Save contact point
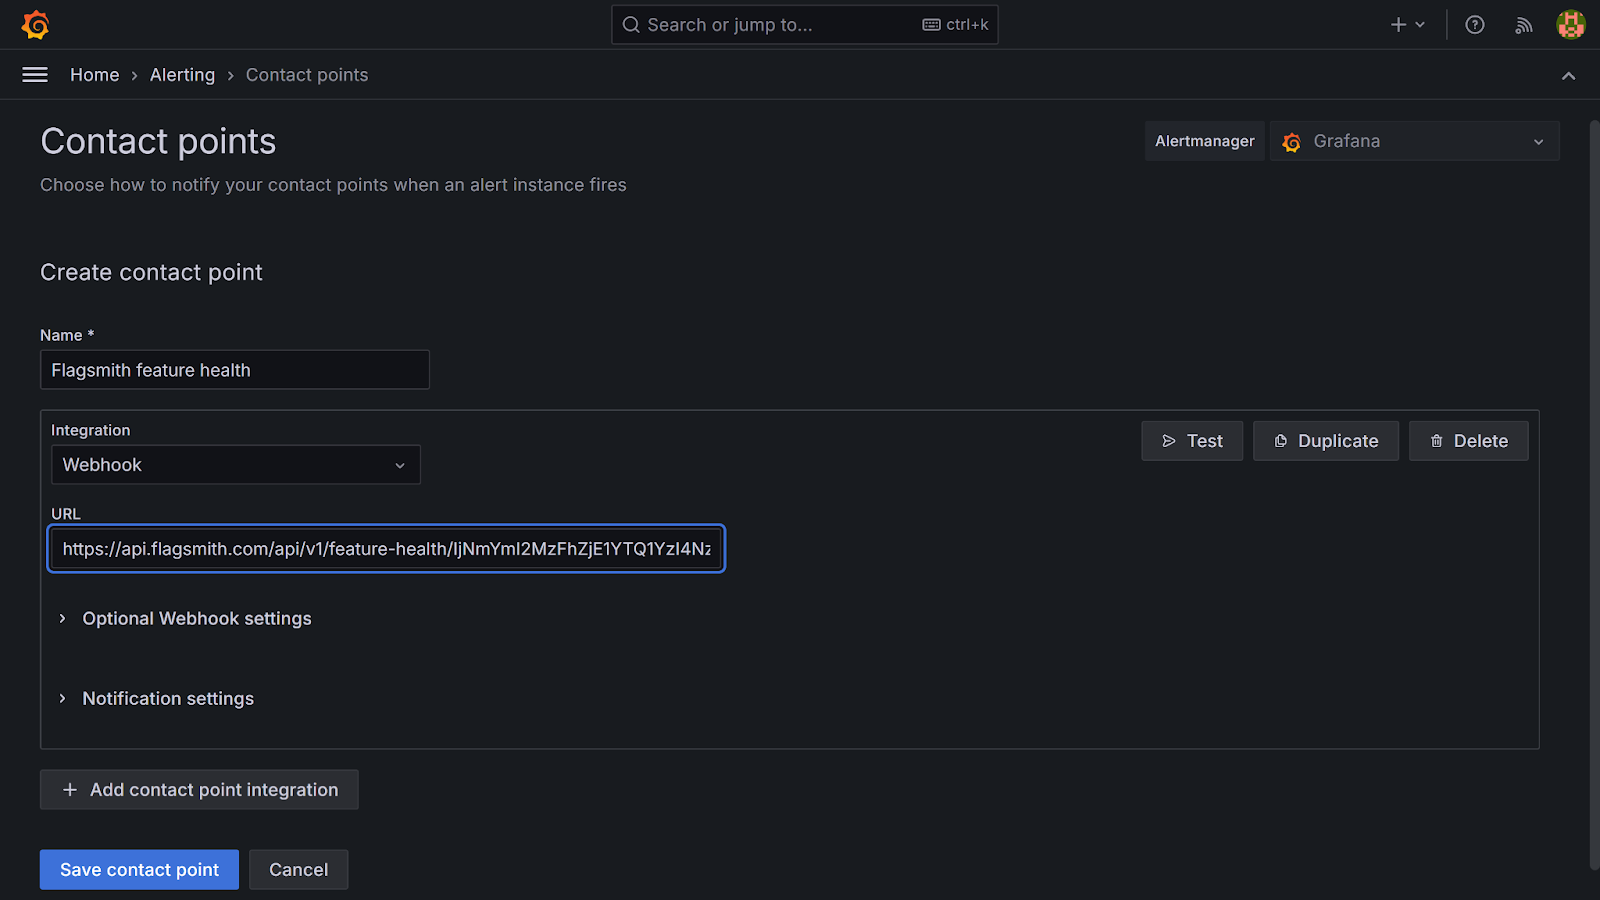Screen dimensions: 1600x900 (139, 870)
